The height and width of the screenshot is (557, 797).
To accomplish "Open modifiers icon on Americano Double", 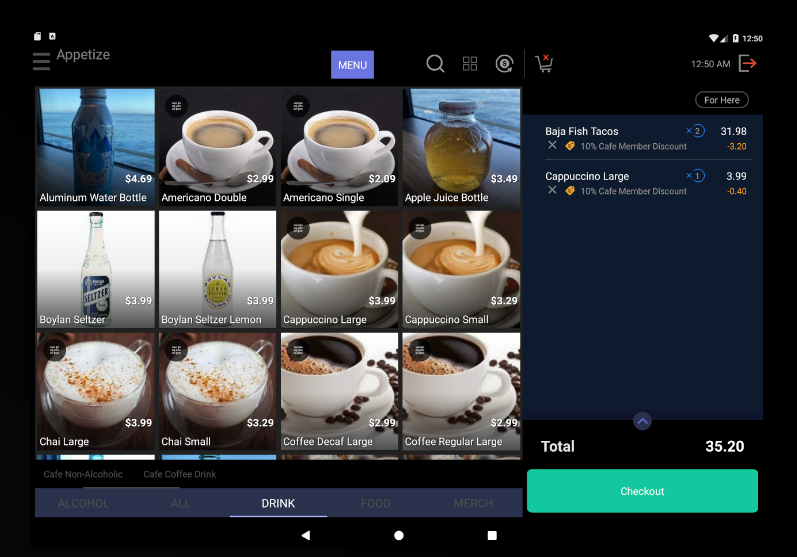I will (x=176, y=106).
